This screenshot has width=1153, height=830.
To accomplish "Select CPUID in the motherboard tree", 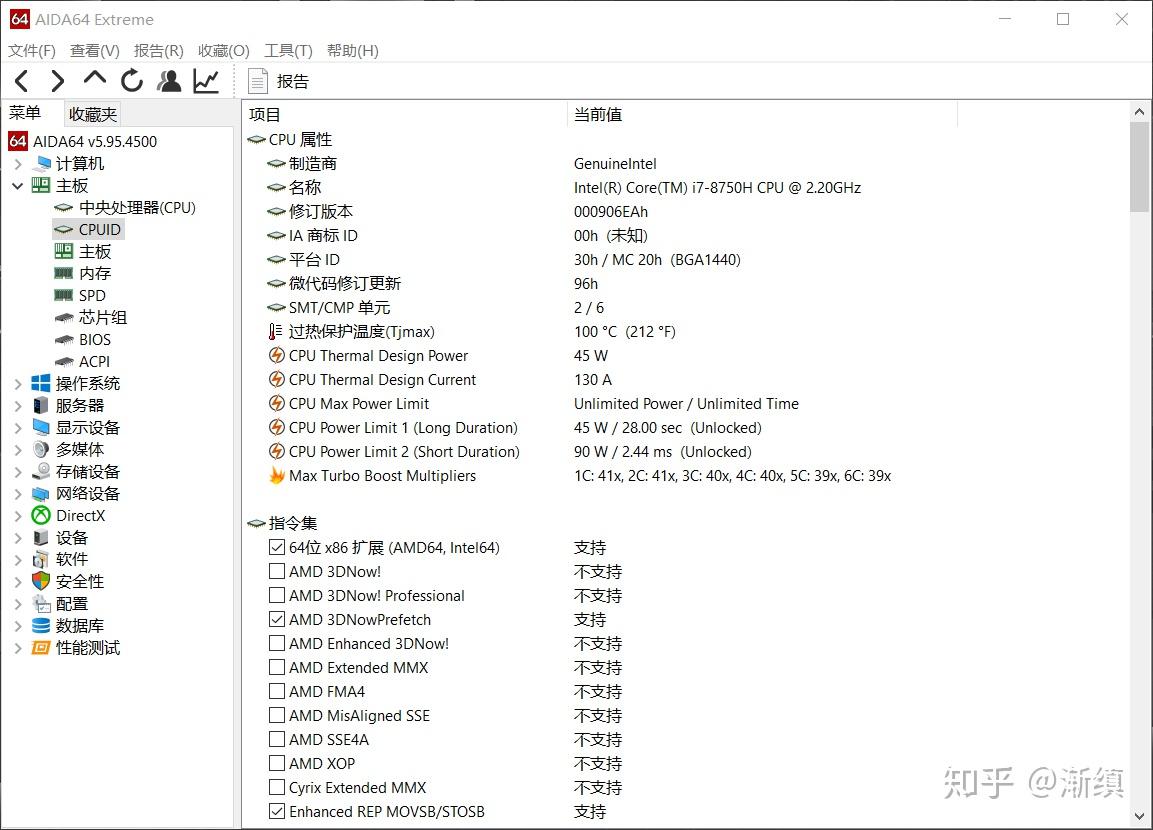I will (x=97, y=229).
